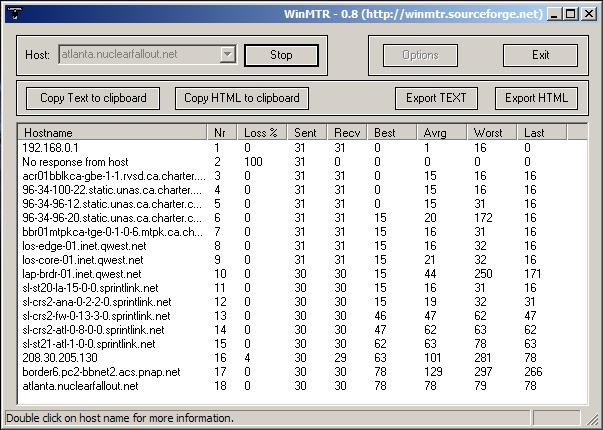The height and width of the screenshot is (430, 603).
Task: Sort by the Hostname column header
Action: pos(112,132)
